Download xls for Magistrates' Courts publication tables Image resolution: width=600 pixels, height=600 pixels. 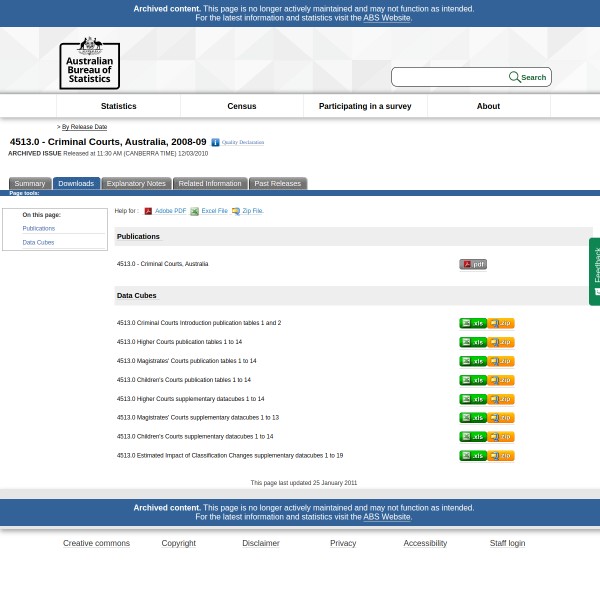click(x=472, y=361)
